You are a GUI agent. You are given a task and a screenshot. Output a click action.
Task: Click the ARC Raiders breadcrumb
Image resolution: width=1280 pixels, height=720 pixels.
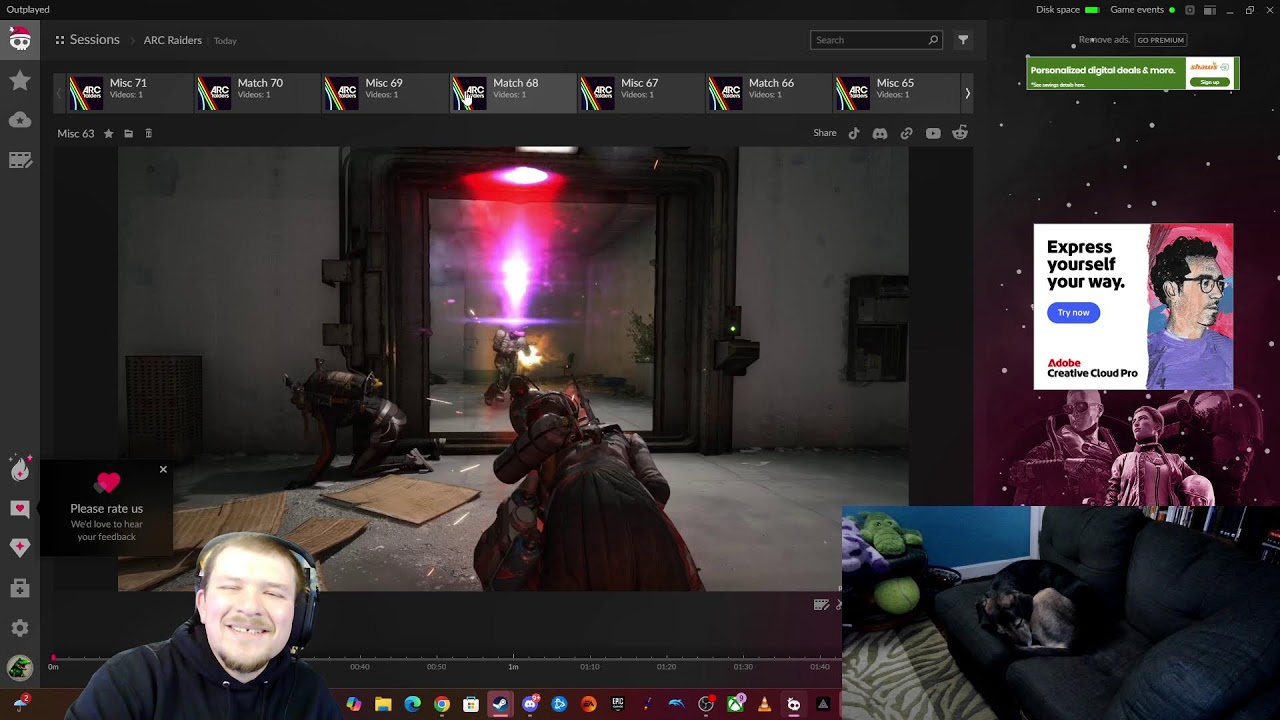pos(172,40)
